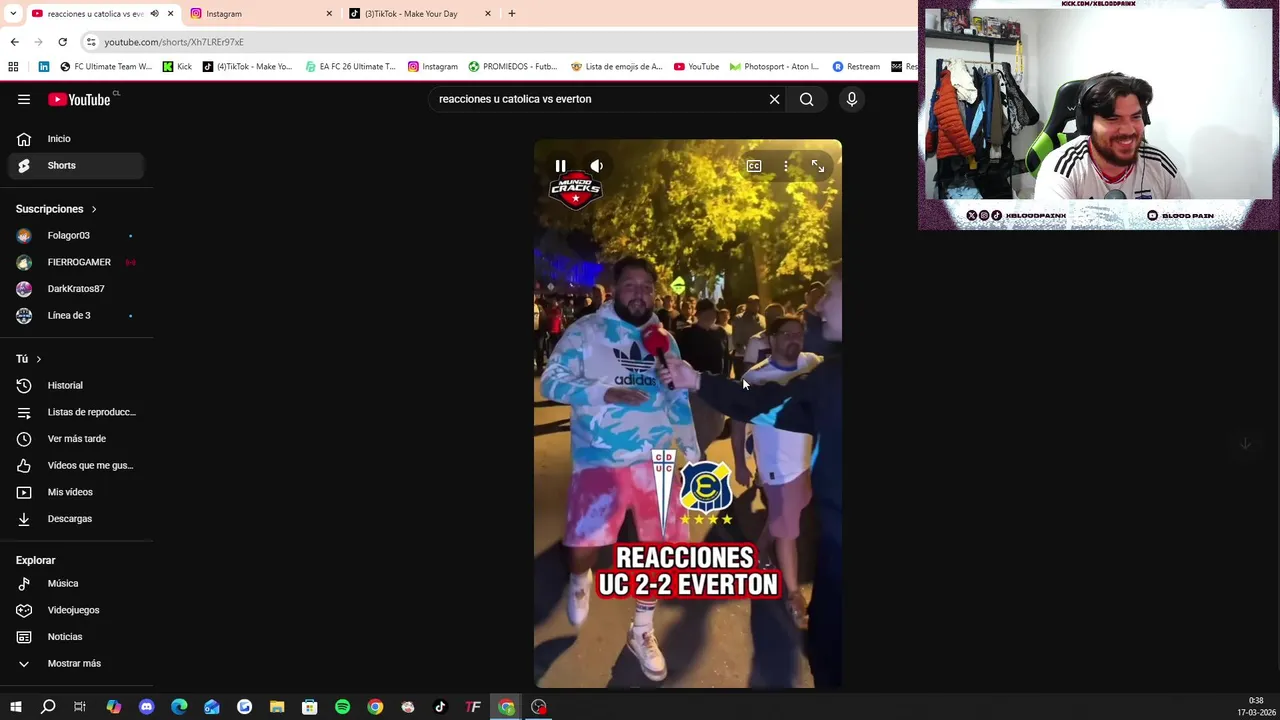Open the LinkedIn bookmark
The height and width of the screenshot is (720, 1280).
pos(44,67)
